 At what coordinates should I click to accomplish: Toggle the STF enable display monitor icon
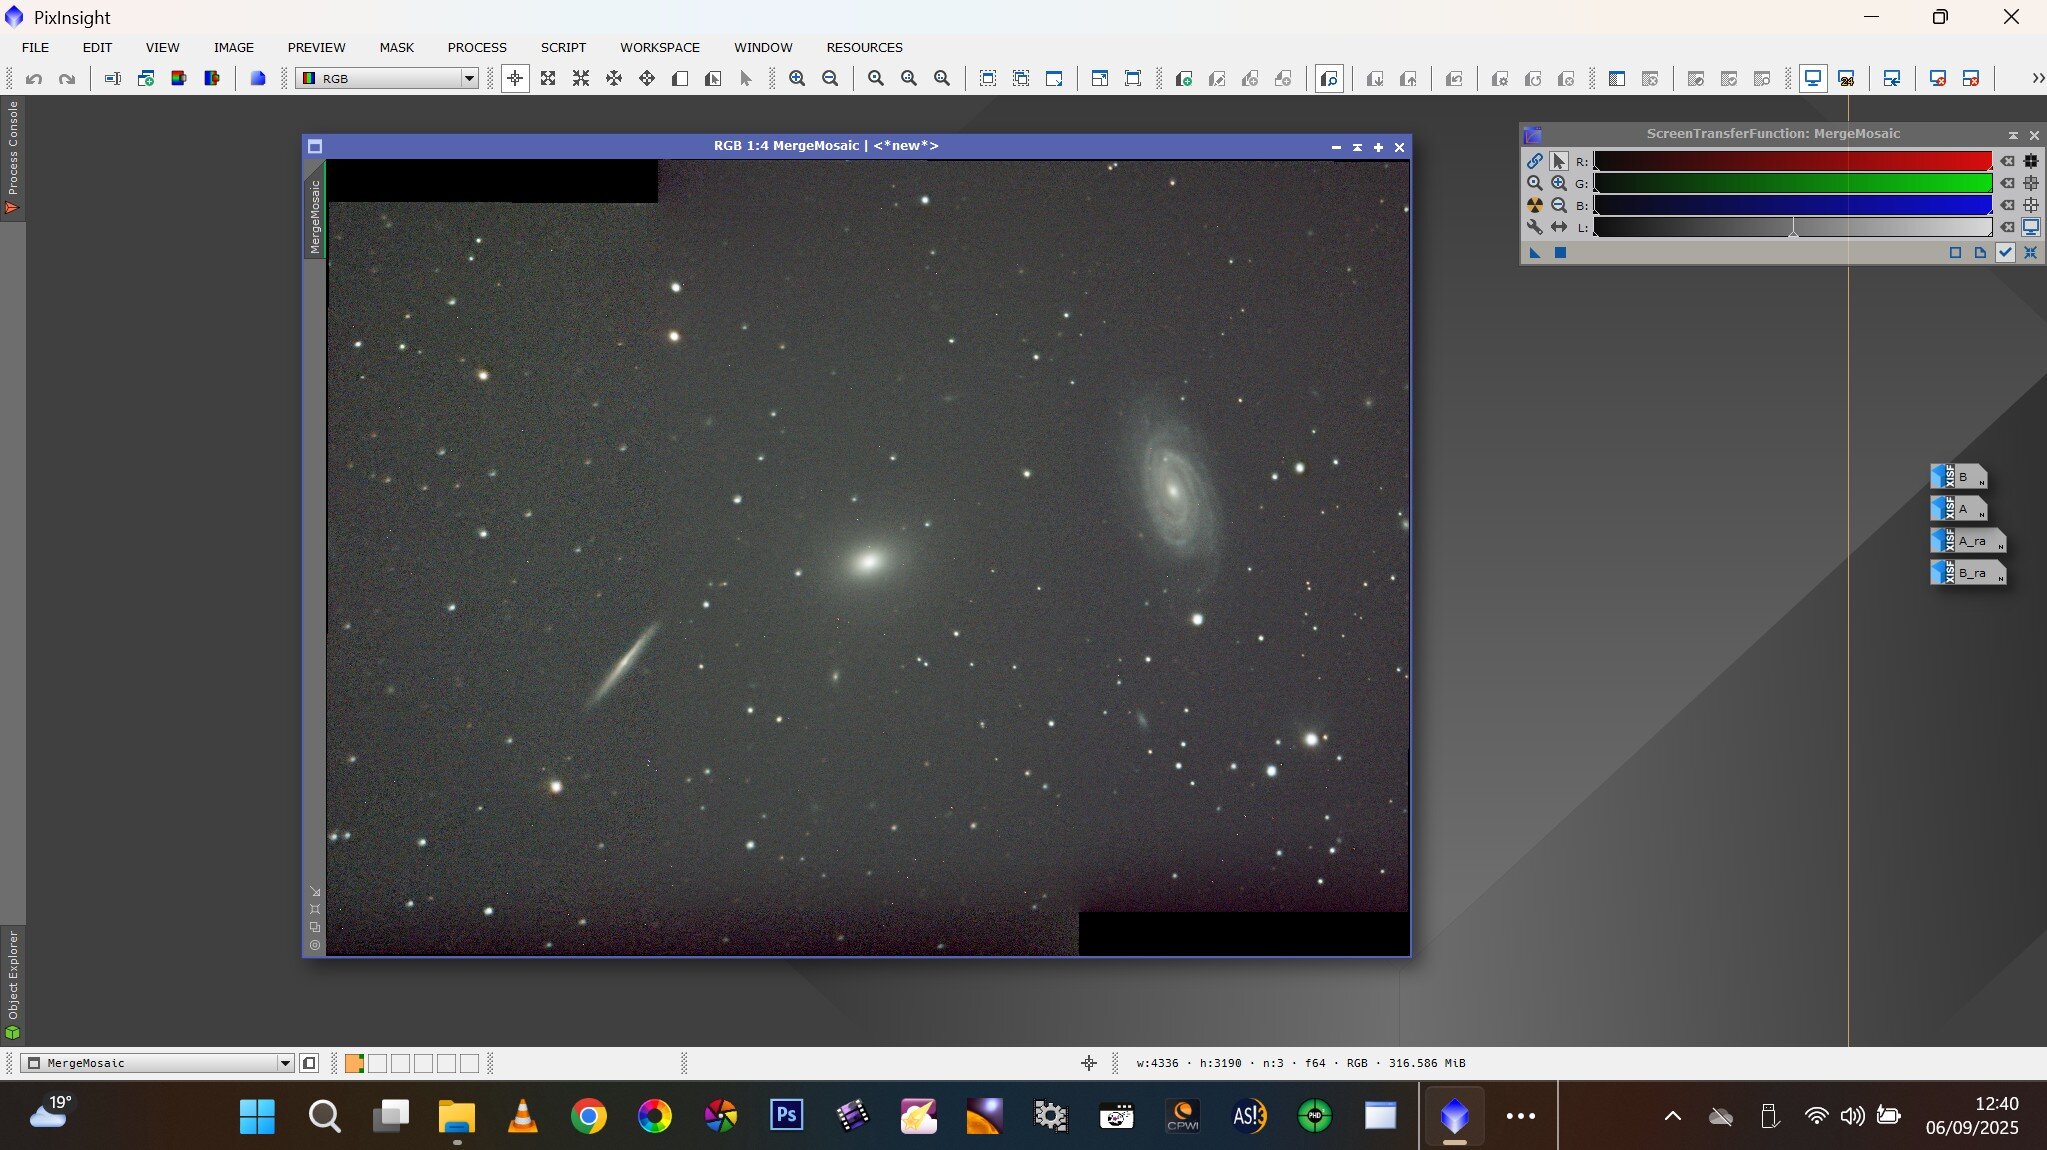click(x=2030, y=227)
